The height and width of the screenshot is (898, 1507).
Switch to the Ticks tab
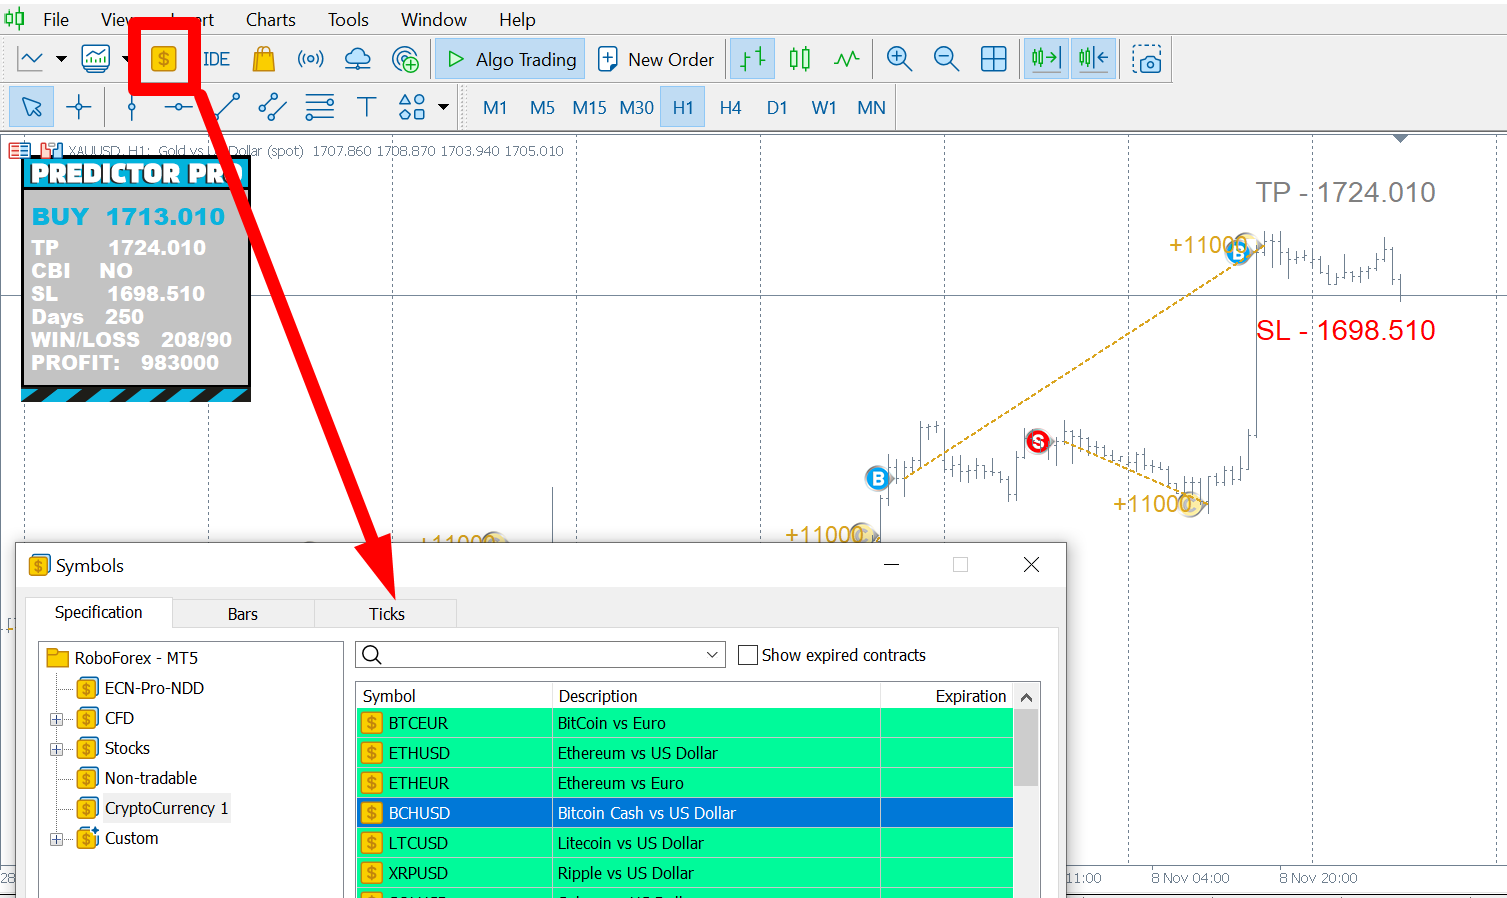coord(386,614)
